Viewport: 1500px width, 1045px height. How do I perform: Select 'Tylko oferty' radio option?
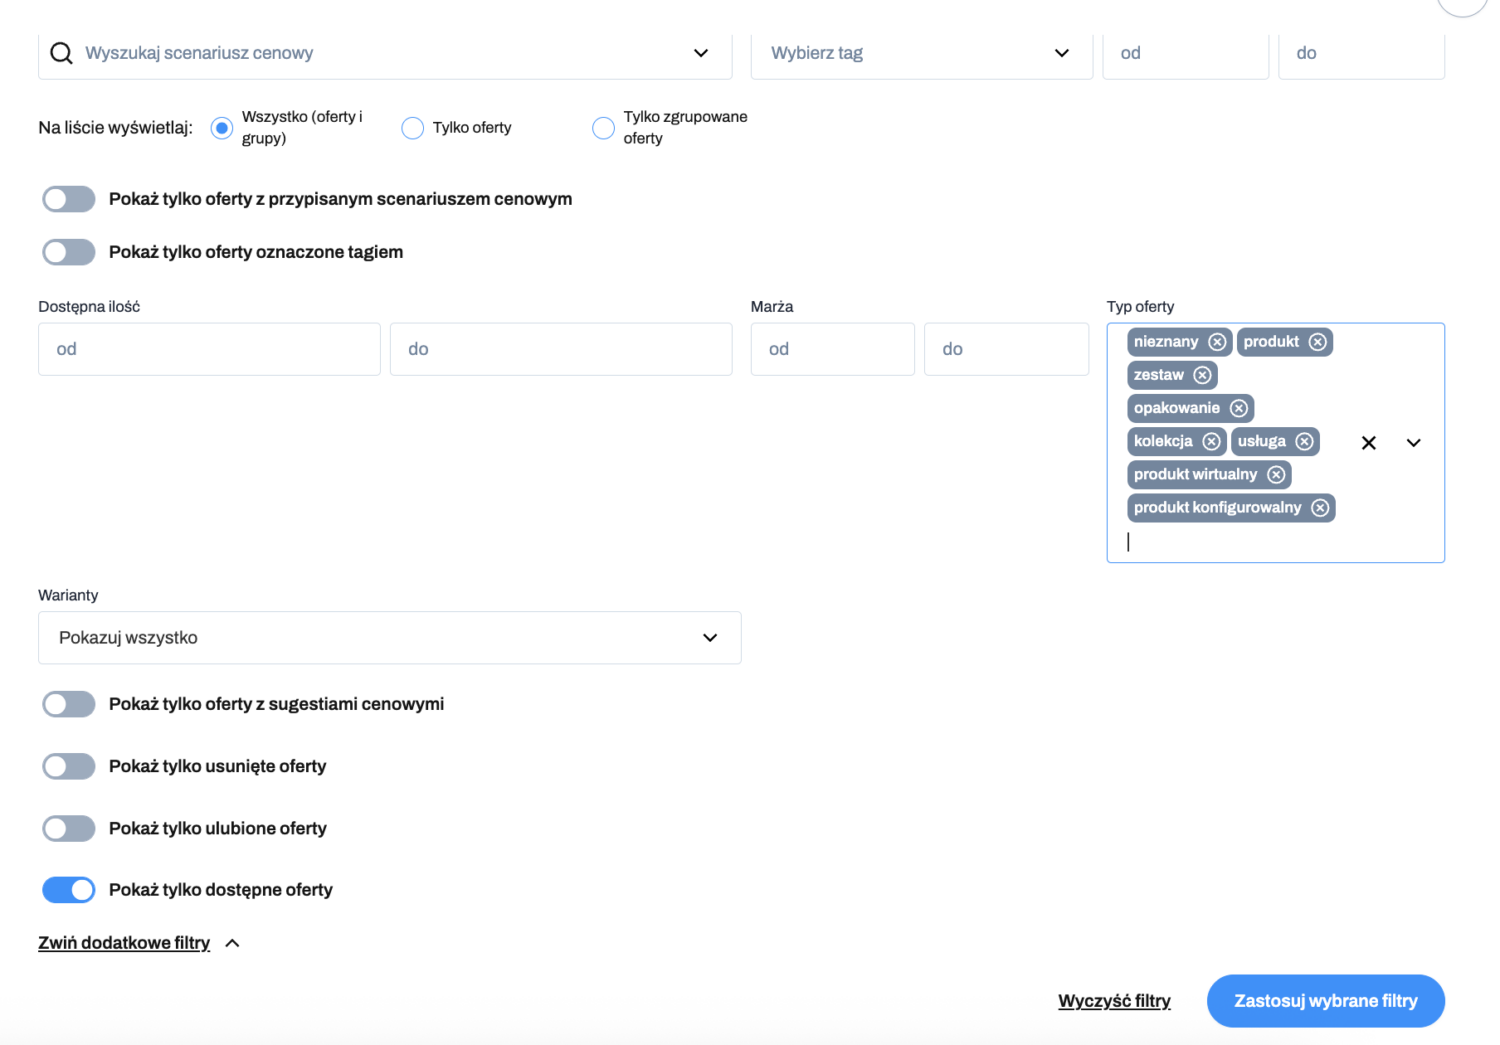click(x=412, y=128)
